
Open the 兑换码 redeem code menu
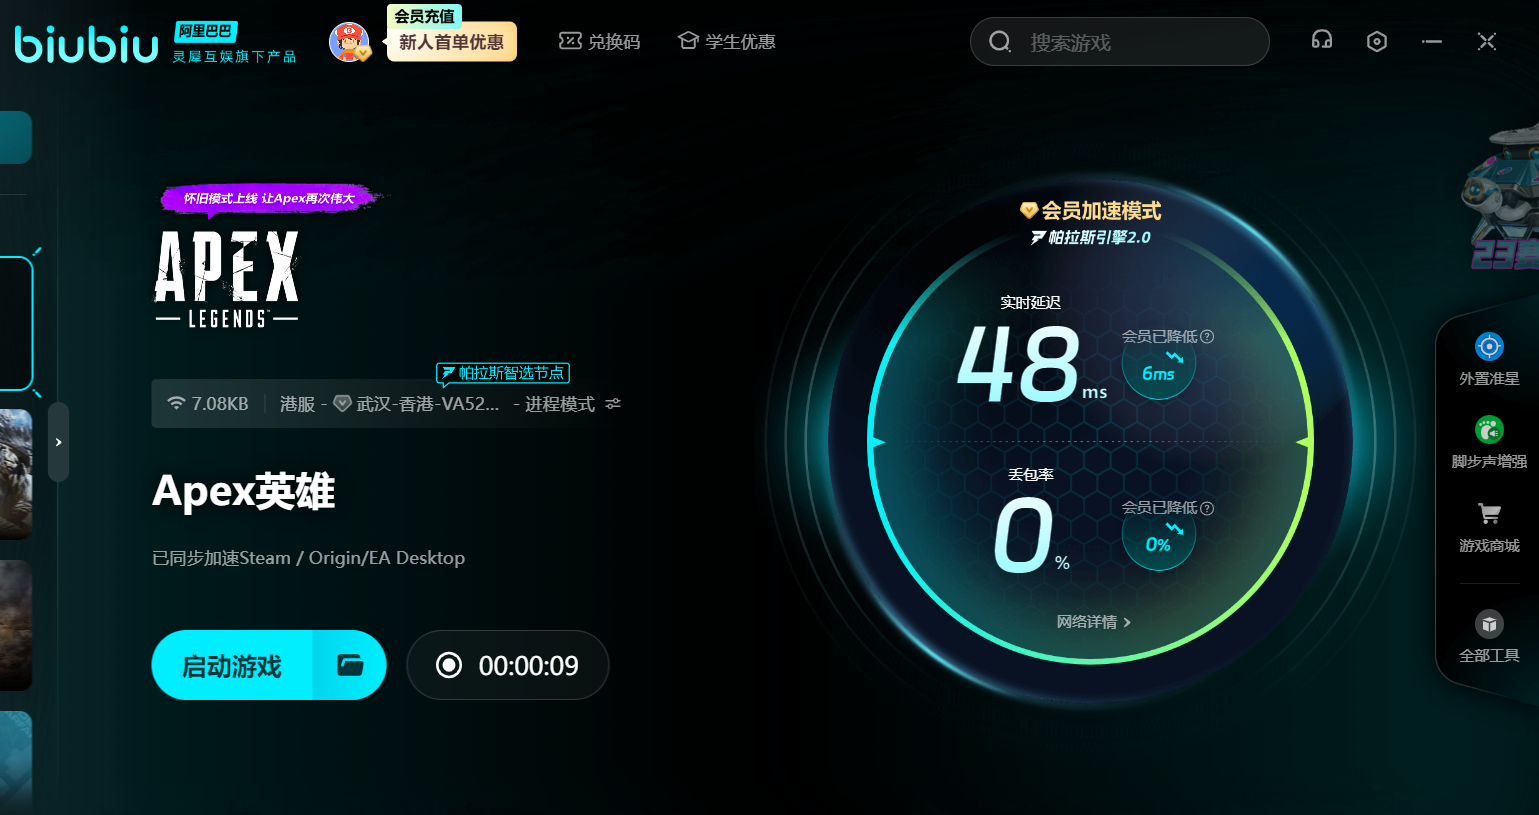coord(599,42)
